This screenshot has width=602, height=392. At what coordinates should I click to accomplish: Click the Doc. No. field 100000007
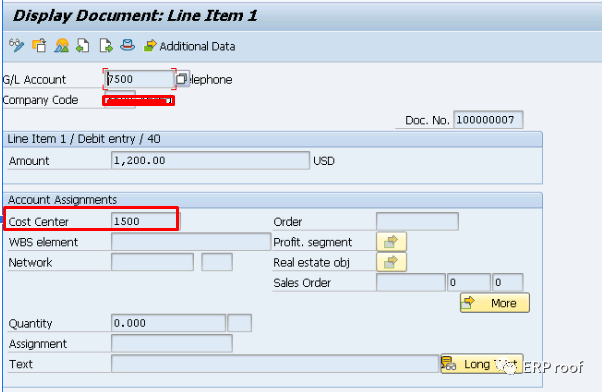tap(488, 120)
